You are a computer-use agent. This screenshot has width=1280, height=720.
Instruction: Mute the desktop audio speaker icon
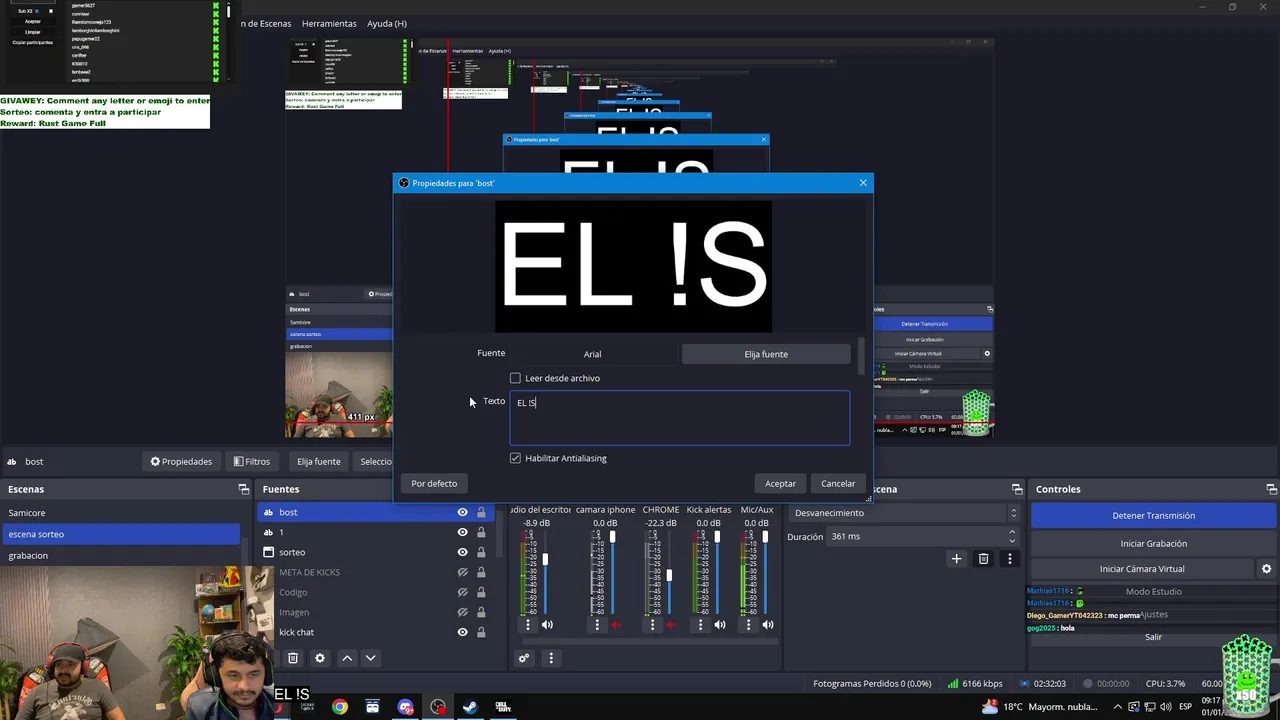coord(547,625)
